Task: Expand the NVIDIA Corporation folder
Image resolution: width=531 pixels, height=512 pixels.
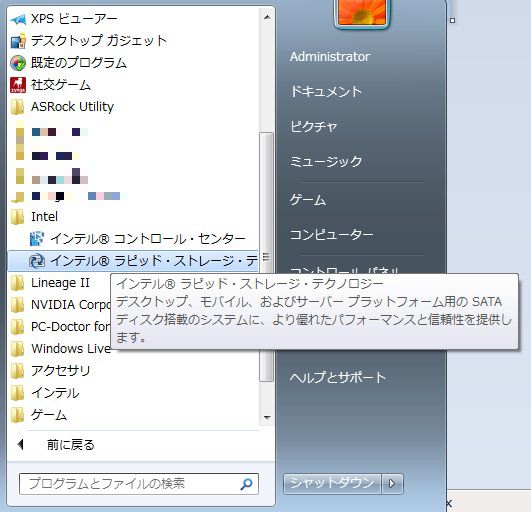Action: coord(60,305)
